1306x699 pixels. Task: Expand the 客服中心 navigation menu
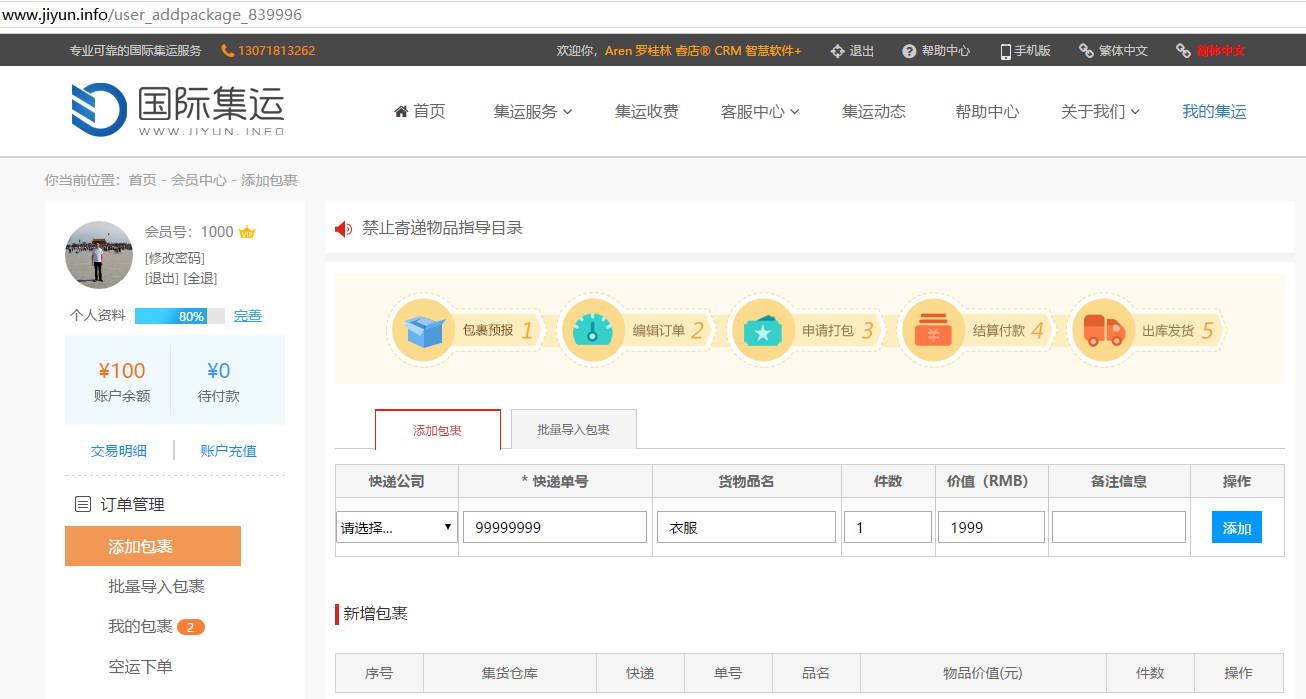pyautogui.click(x=759, y=112)
